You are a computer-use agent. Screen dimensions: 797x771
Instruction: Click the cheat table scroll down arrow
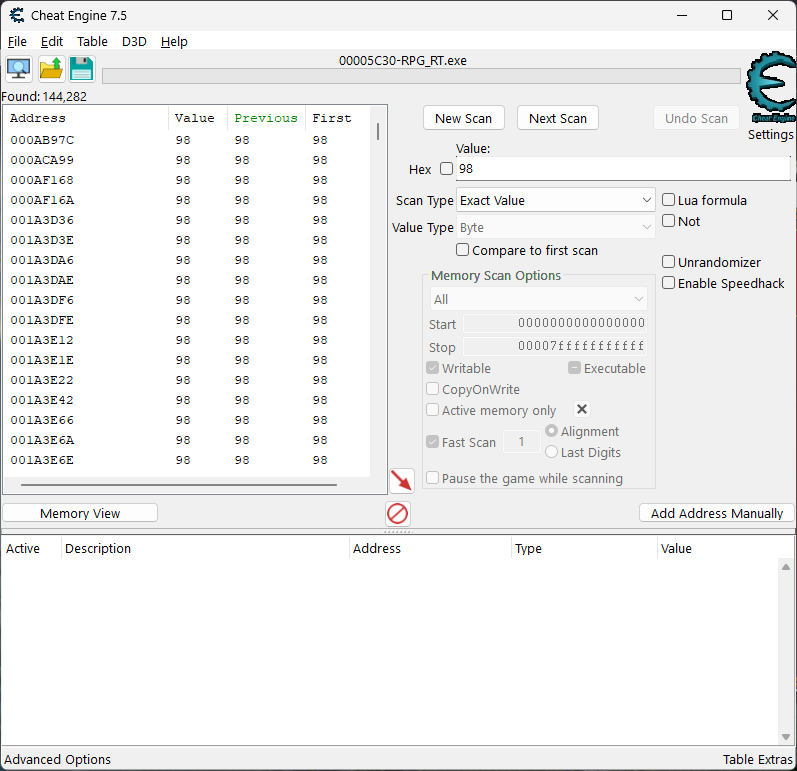point(786,736)
